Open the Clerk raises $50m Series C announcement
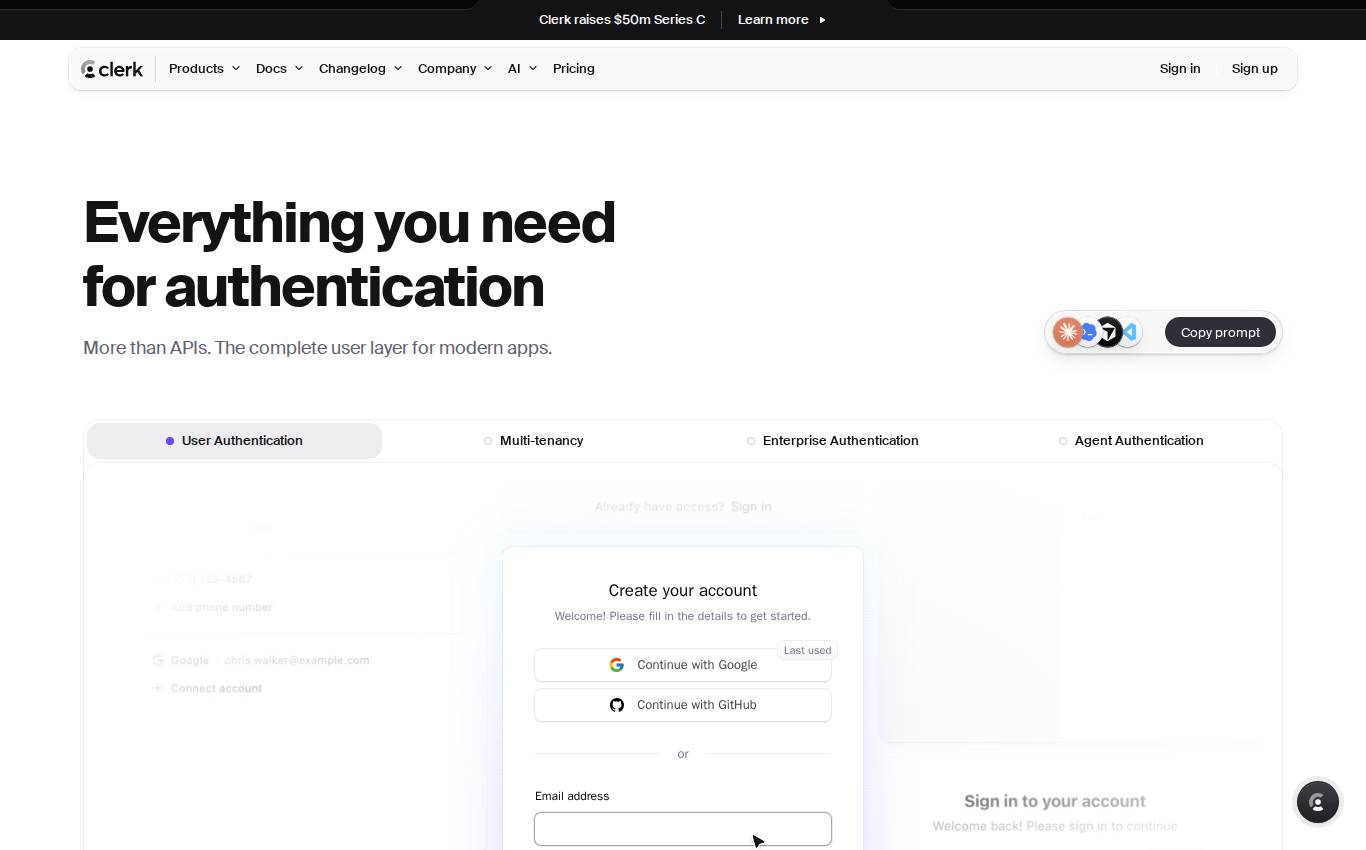Image resolution: width=1366 pixels, height=850 pixels. (622, 20)
